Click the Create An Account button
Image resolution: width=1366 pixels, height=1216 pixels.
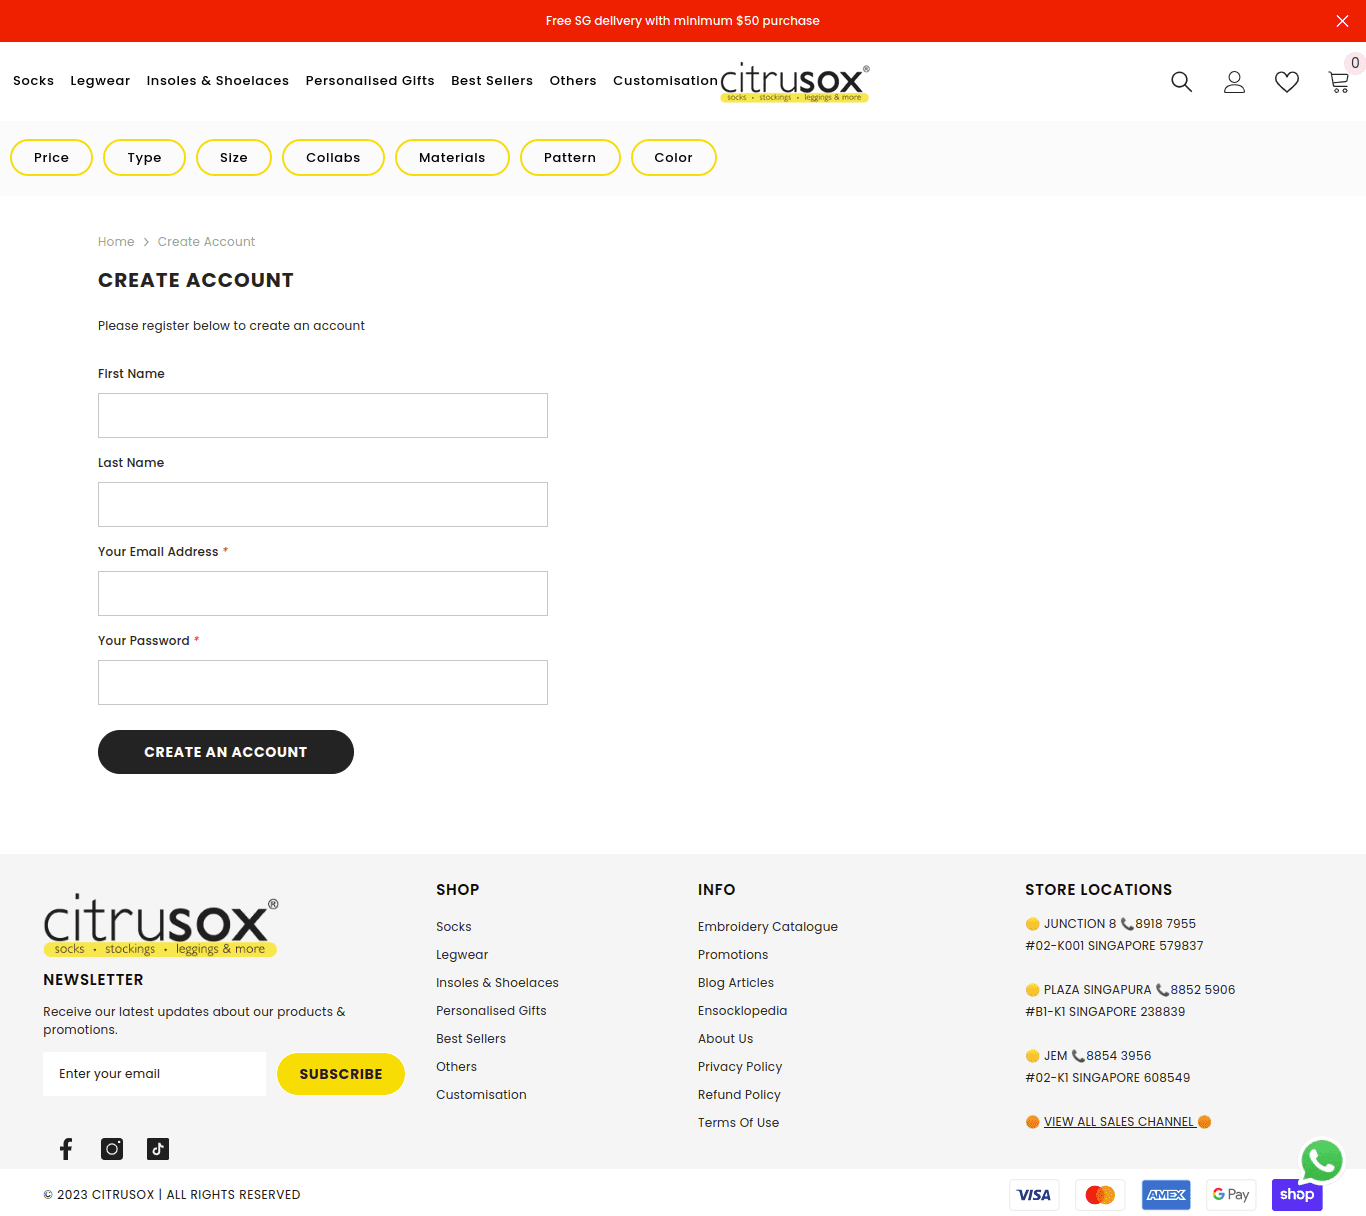click(226, 752)
